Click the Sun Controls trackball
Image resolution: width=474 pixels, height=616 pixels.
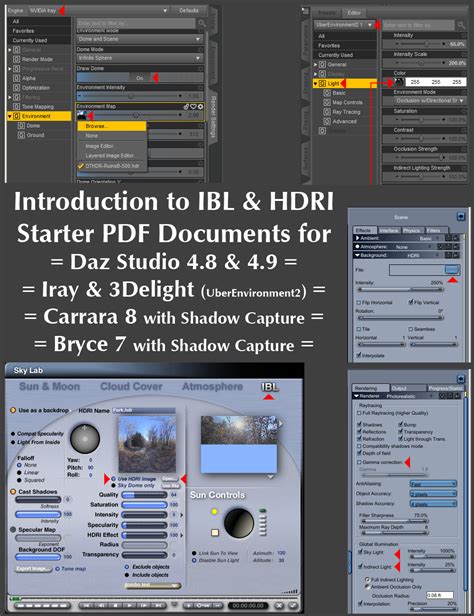[239, 523]
